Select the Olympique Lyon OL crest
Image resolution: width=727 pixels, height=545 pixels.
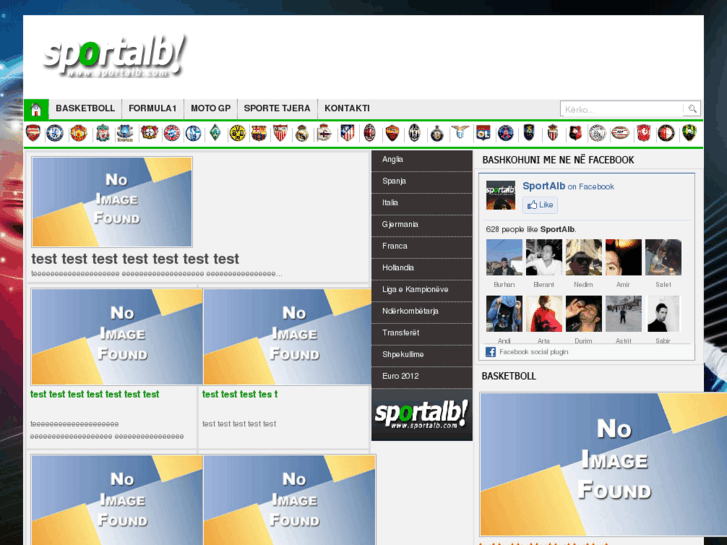coord(483,133)
